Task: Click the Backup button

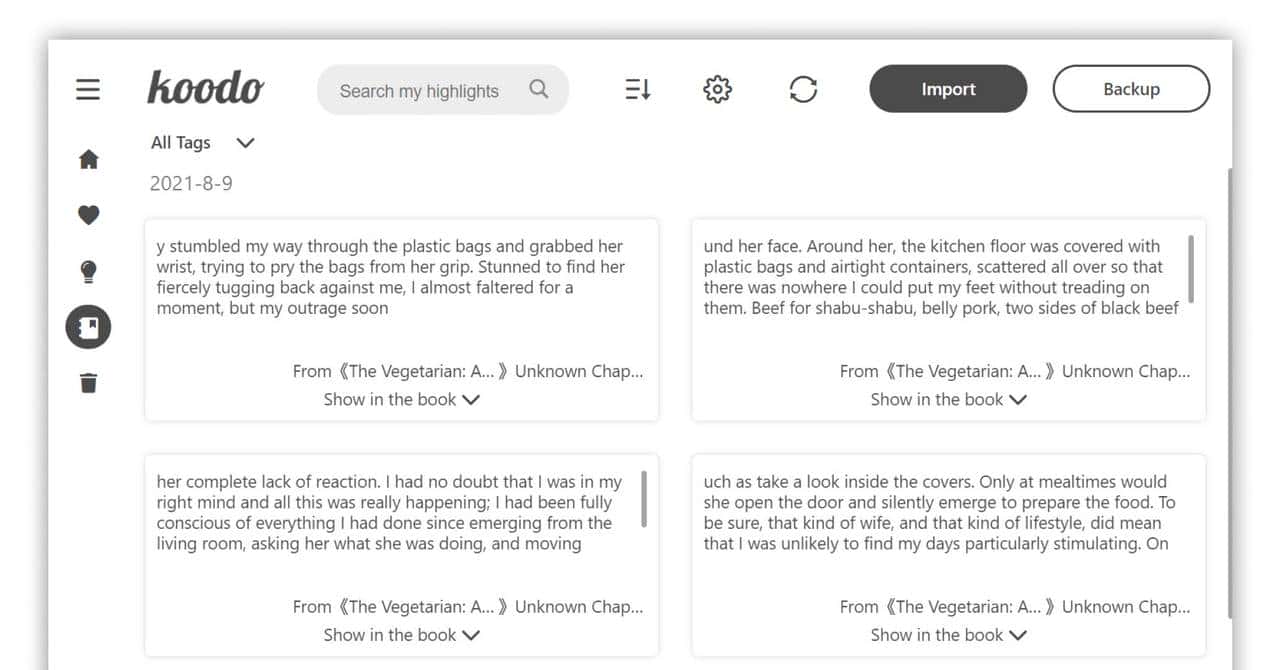Action: 1131,89
